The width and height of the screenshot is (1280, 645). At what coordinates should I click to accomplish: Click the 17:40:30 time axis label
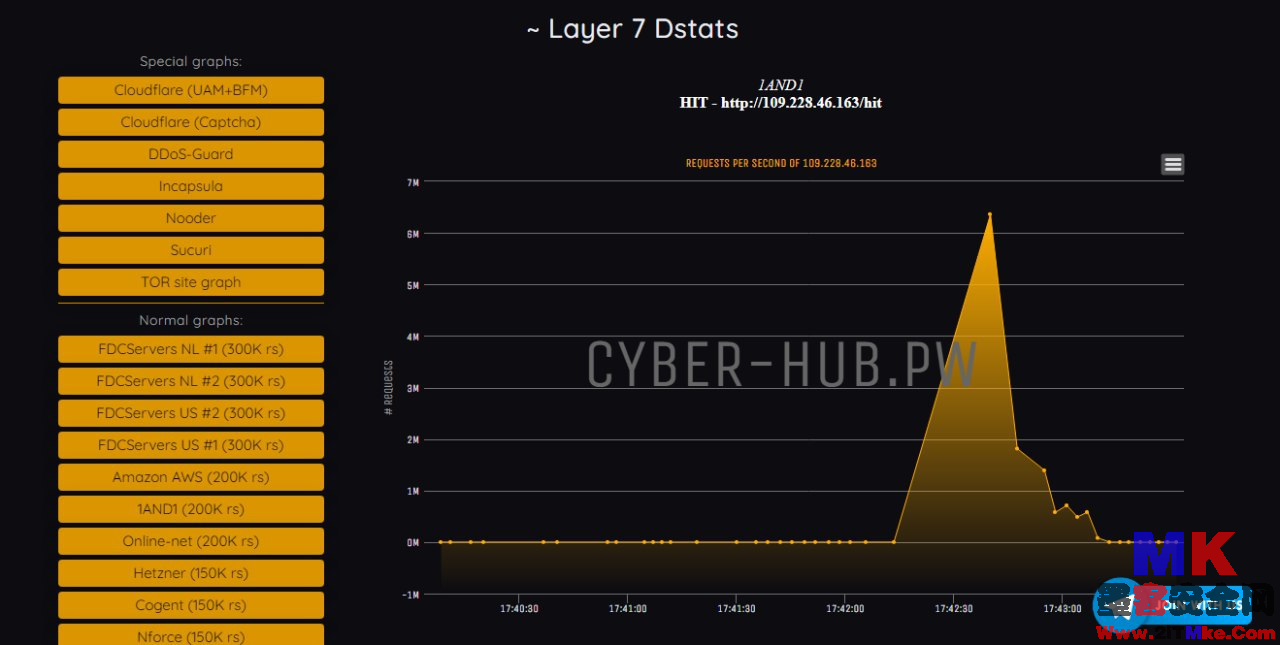coord(520,608)
